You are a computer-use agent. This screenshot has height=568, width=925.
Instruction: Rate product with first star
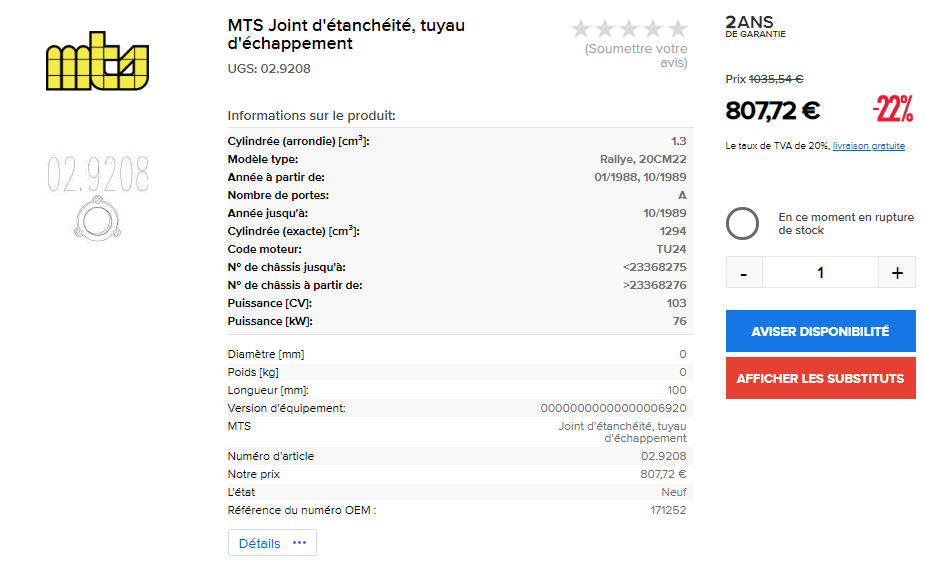(582, 29)
